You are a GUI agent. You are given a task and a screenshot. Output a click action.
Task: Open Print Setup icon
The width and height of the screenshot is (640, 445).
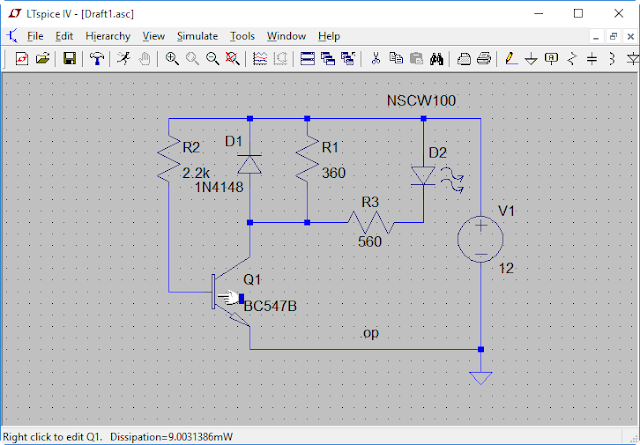click(464, 59)
